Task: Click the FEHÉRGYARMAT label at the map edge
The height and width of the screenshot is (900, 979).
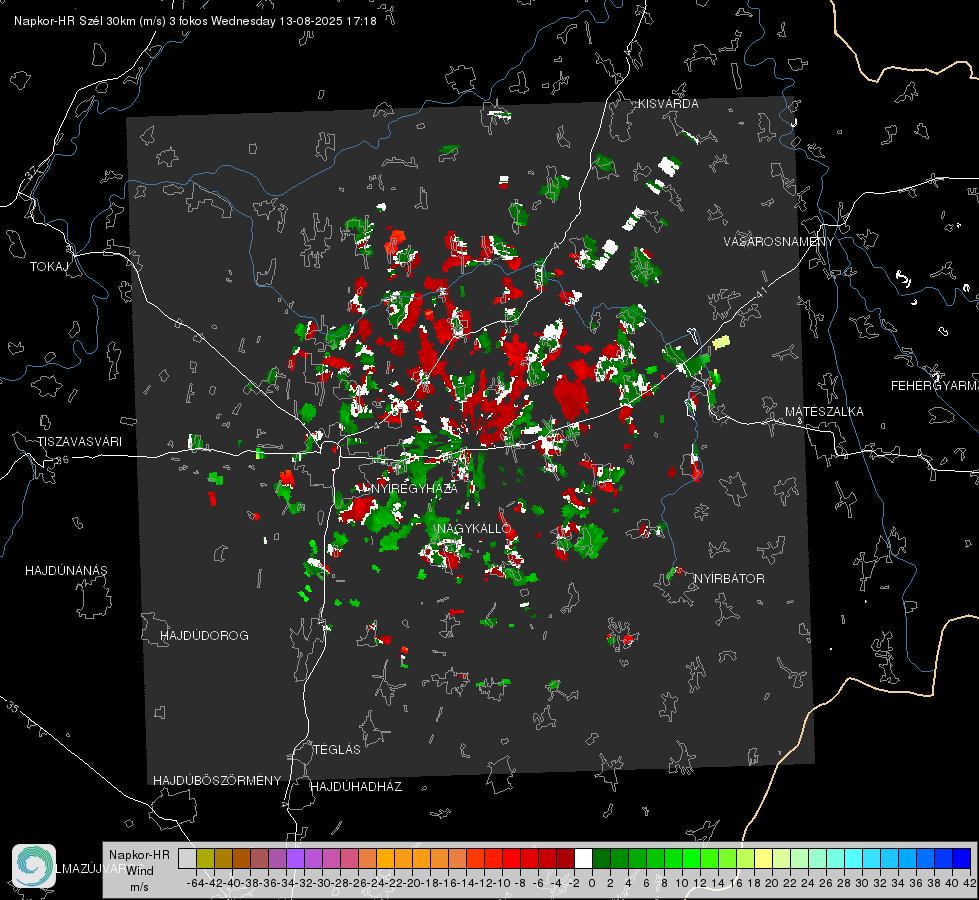Action: pos(935,386)
